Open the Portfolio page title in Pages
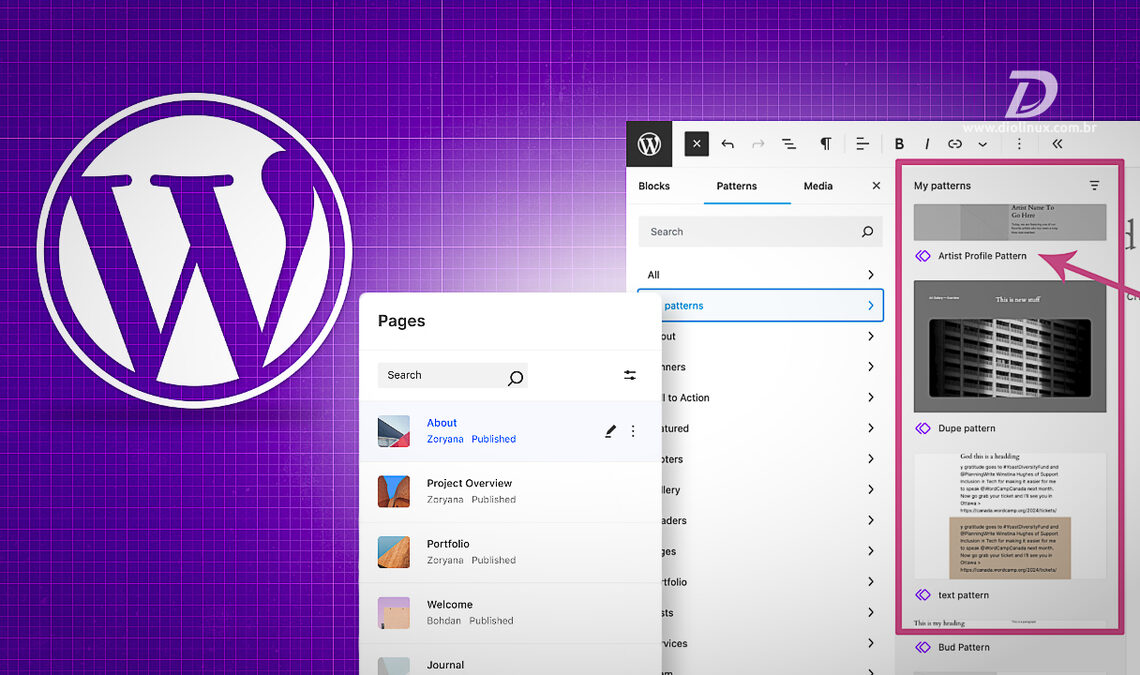Image resolution: width=1140 pixels, height=675 pixels. point(448,544)
